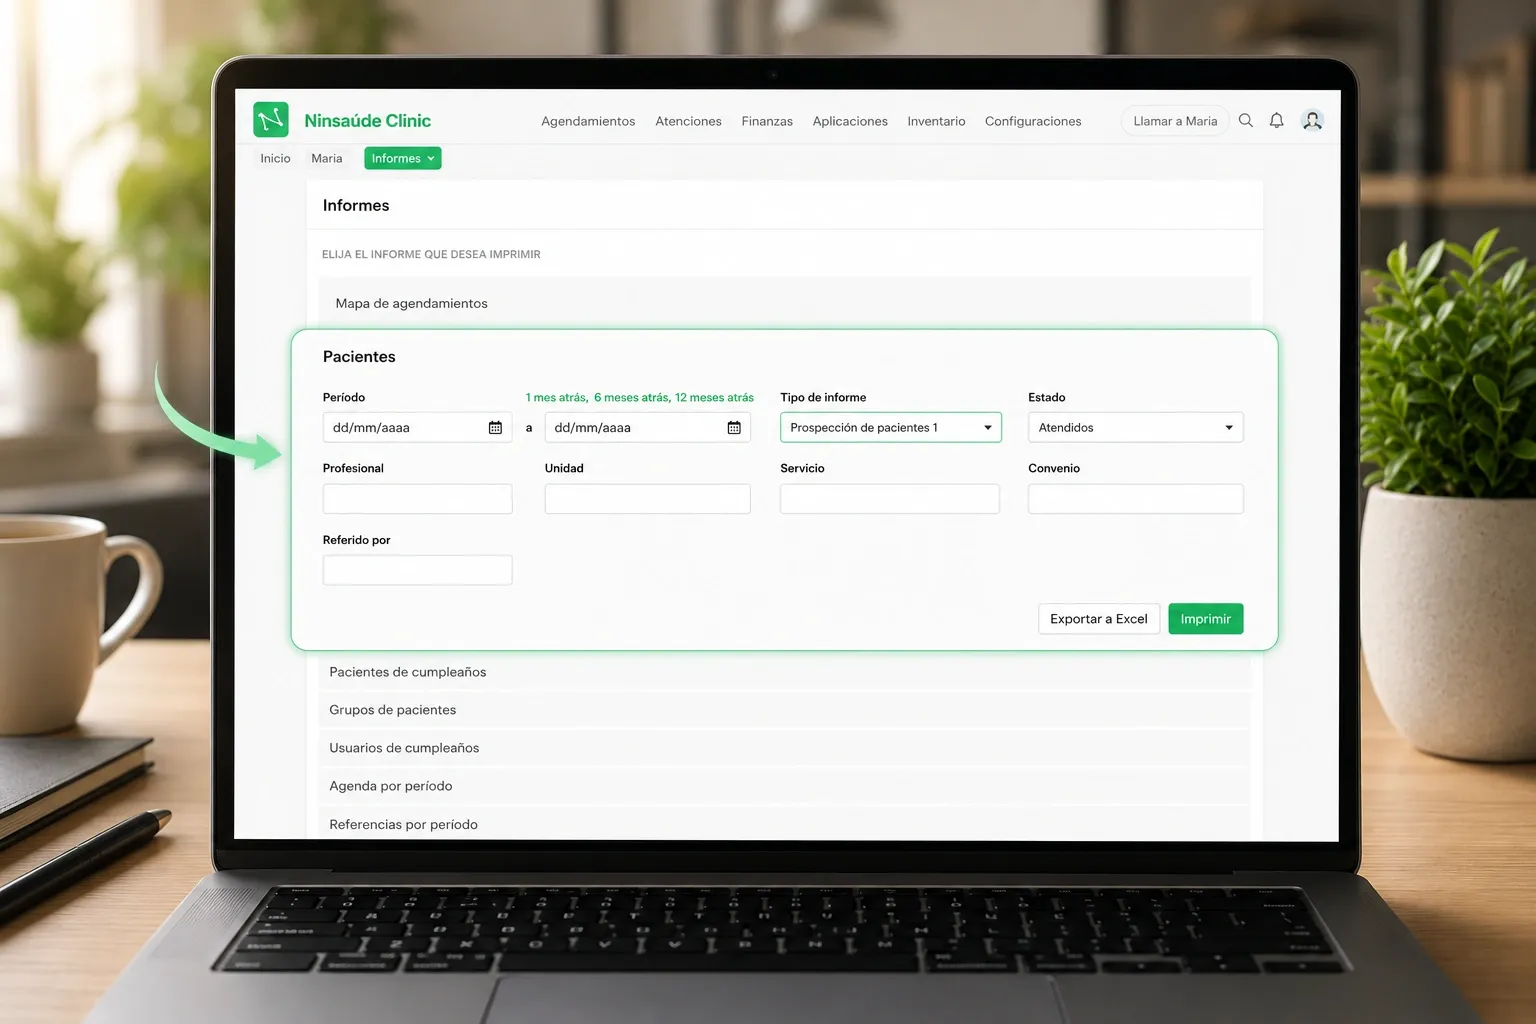The width and height of the screenshot is (1536, 1024).
Task: Open the Inventario menu
Action: click(936, 121)
